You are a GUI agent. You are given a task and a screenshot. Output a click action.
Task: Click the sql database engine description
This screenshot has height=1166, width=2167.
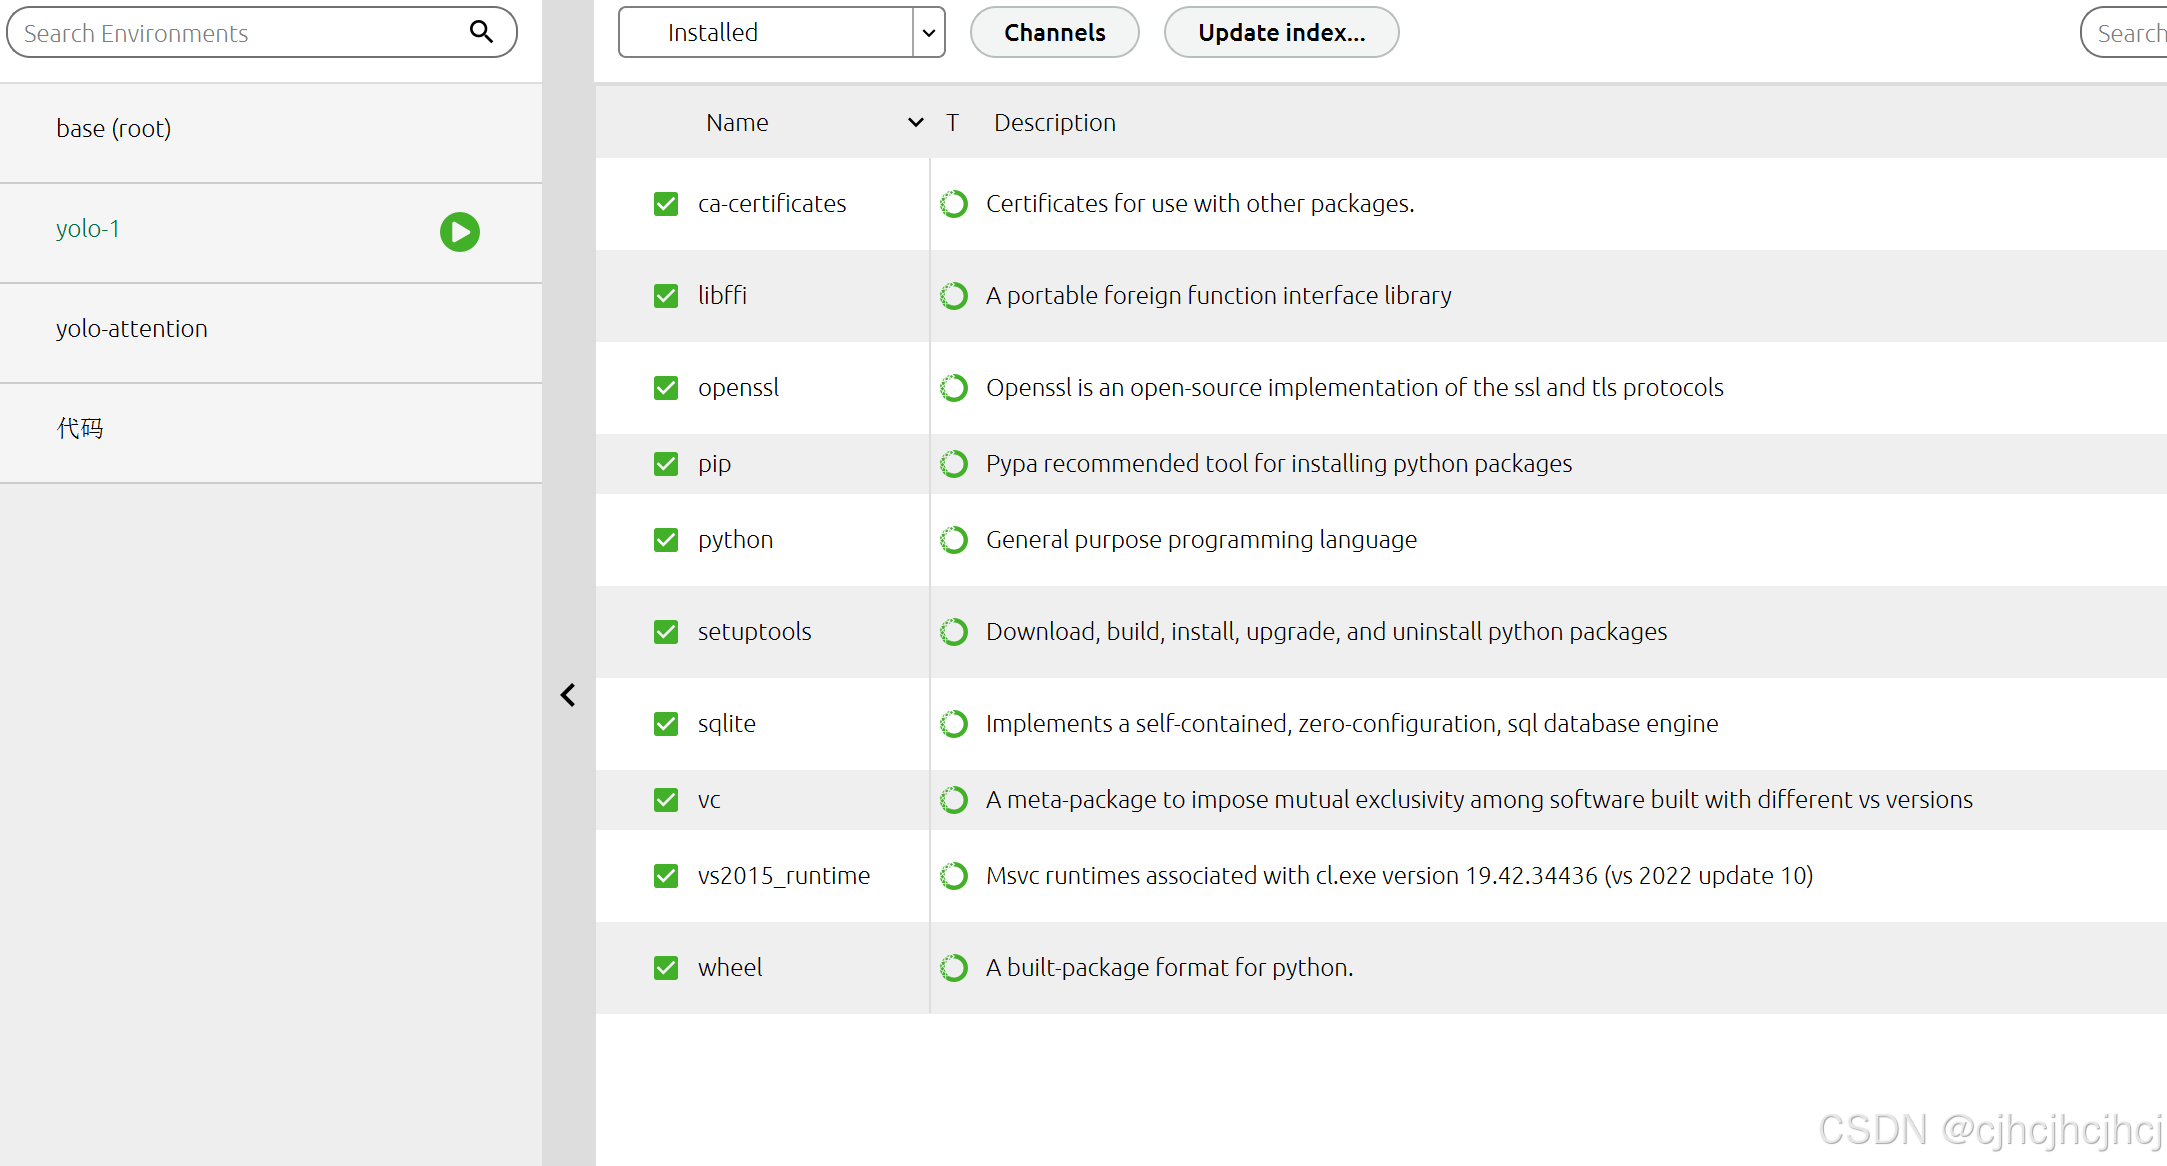pyautogui.click(x=1352, y=724)
